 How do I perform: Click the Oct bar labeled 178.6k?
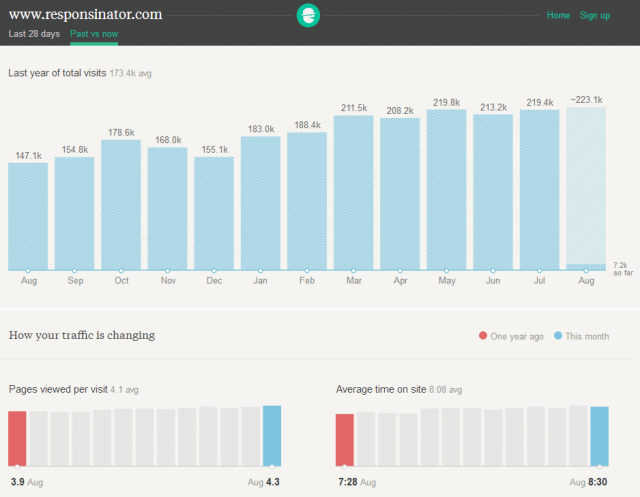point(121,205)
